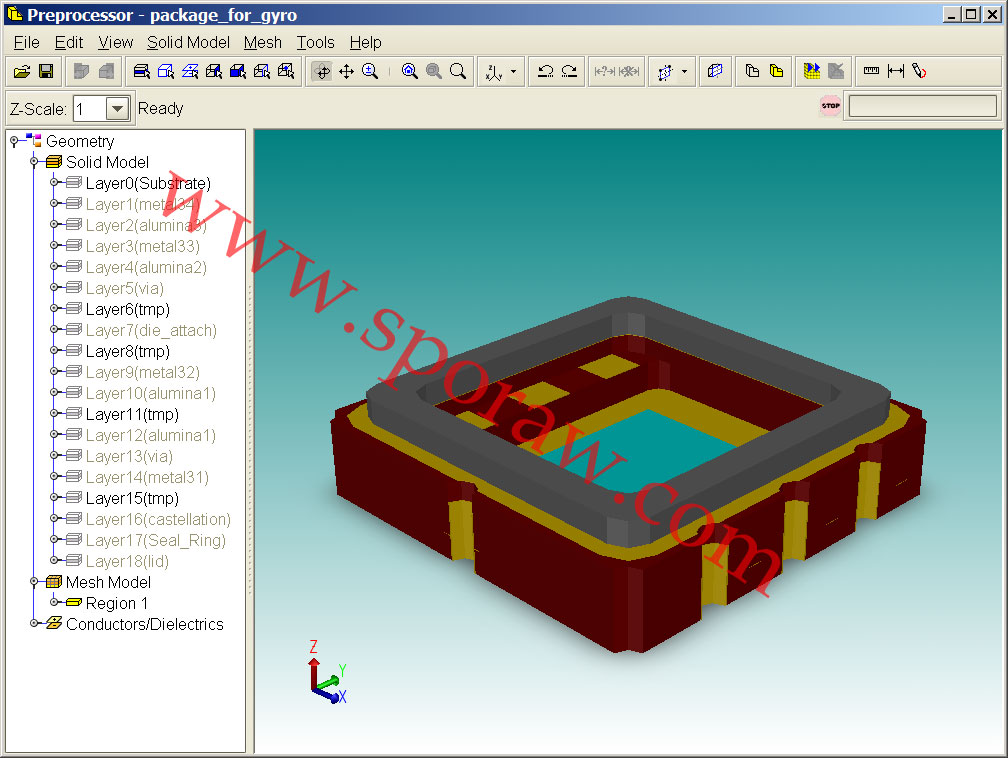This screenshot has width=1008, height=758.
Task: Toggle the hidden Layer7(die_attach) item
Action: coord(150,330)
